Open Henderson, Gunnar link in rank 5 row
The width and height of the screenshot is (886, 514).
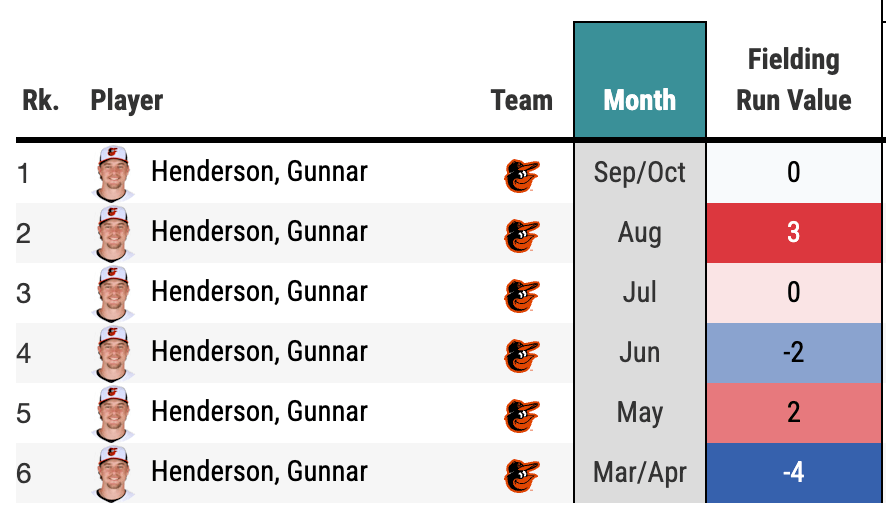[259, 412]
